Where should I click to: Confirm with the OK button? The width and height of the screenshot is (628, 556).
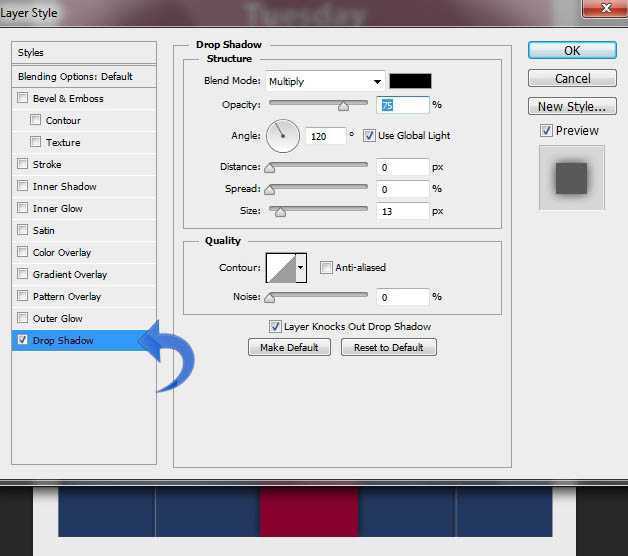(572, 51)
